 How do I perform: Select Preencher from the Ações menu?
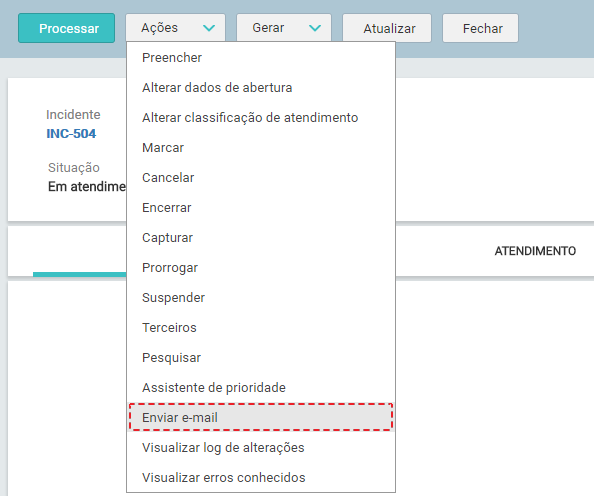(261, 58)
